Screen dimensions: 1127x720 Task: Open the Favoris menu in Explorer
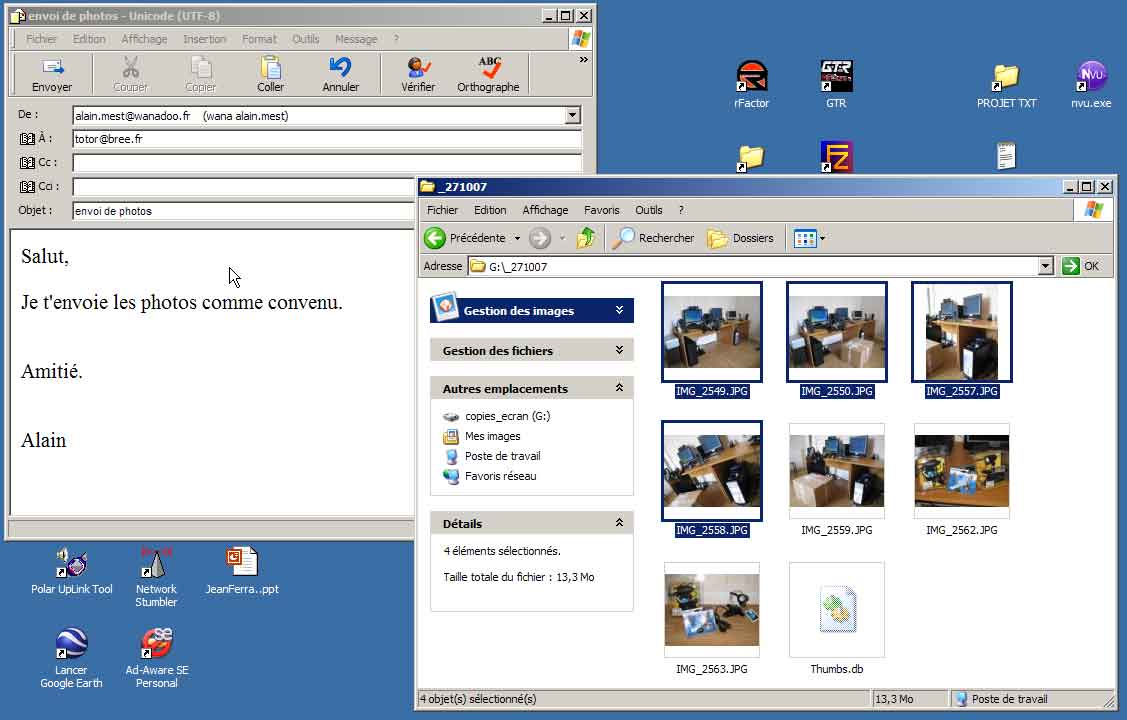[601, 210]
